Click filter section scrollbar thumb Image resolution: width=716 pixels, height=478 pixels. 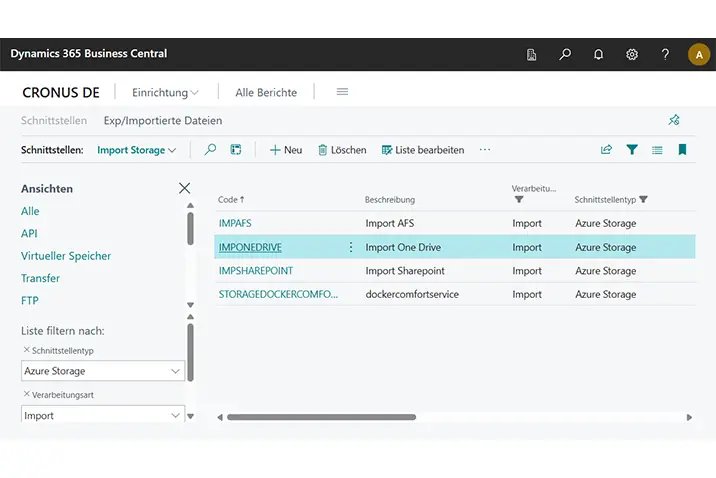[x=190, y=352]
